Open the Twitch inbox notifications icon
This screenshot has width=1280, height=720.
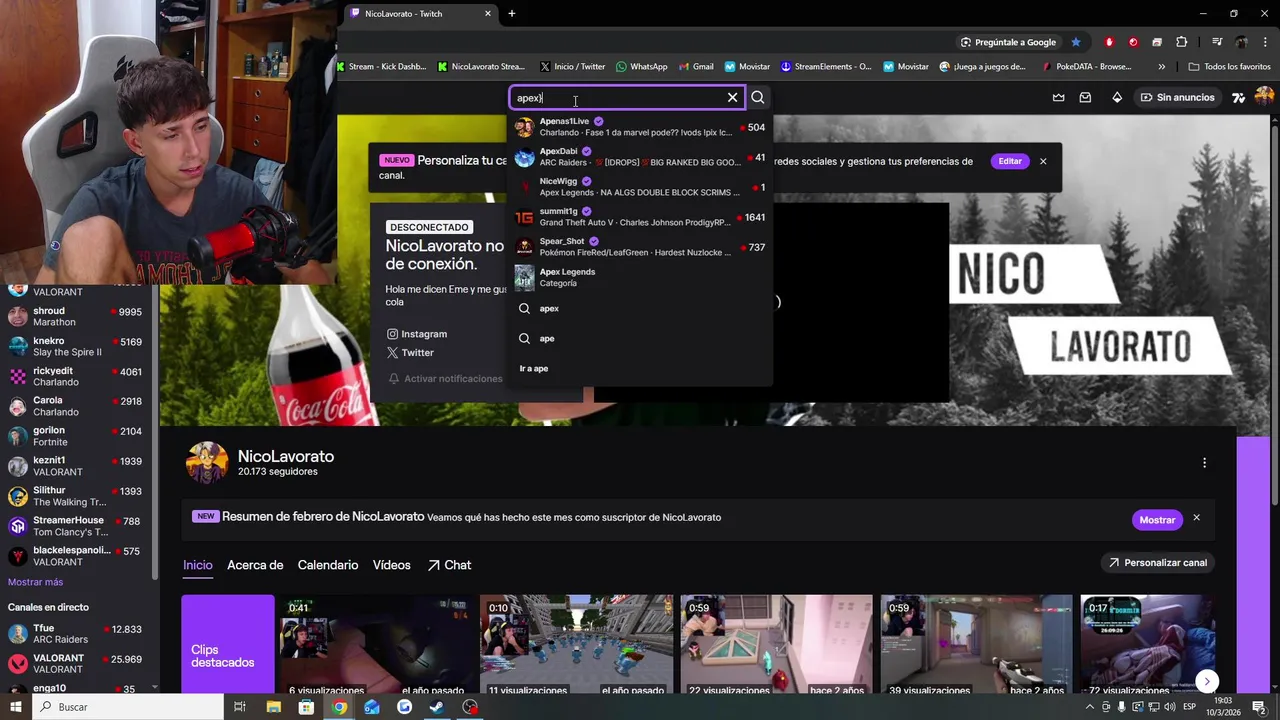click(1085, 97)
